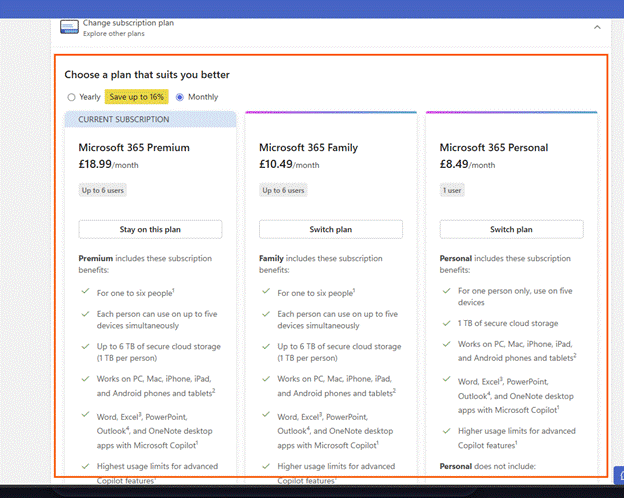
Task: Click Switch plan under Microsoft 365 Family
Action: pos(331,229)
